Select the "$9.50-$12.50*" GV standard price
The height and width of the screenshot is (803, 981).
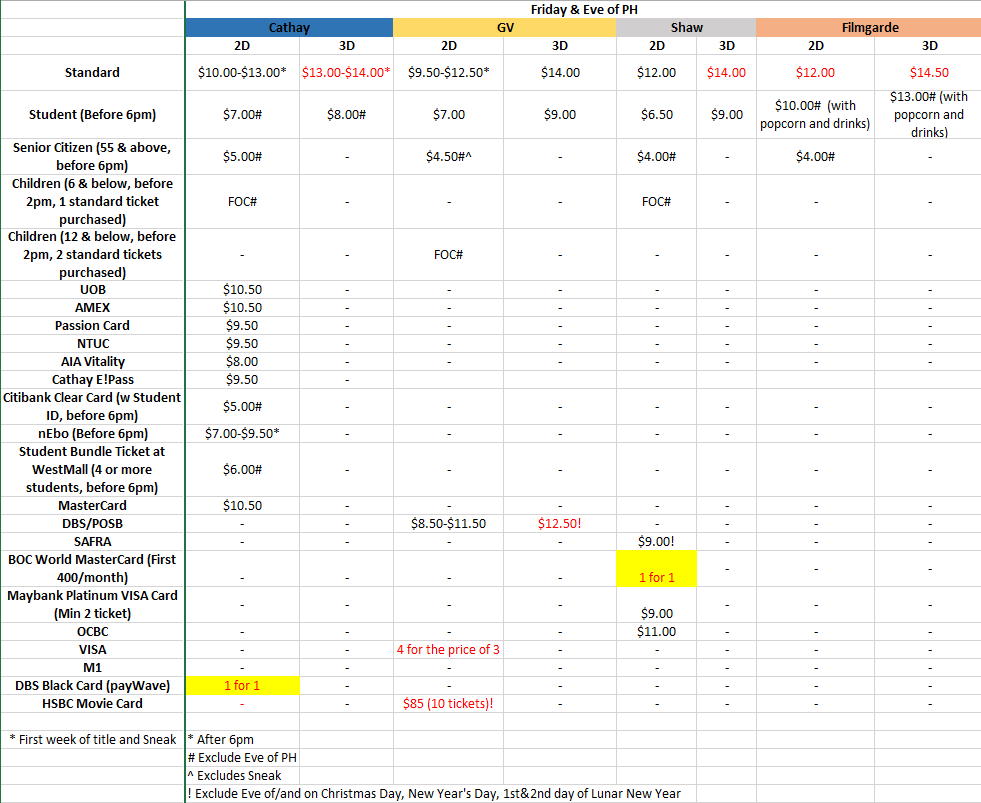coord(449,73)
